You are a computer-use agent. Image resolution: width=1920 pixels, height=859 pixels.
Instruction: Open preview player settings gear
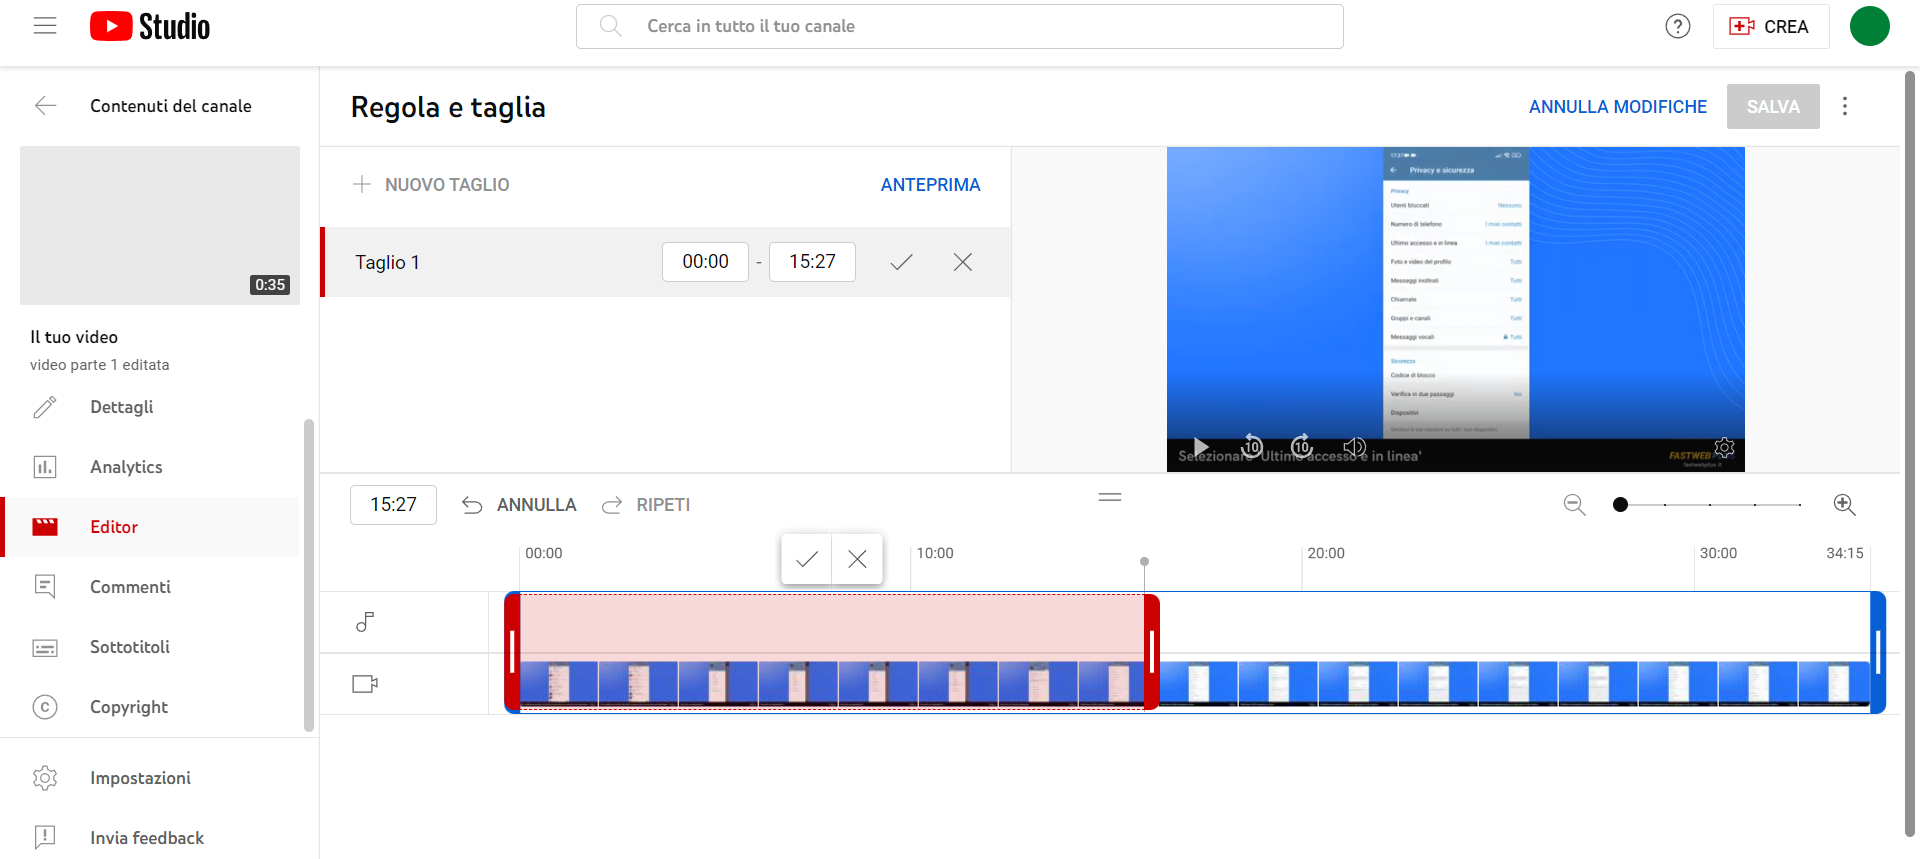click(1724, 447)
